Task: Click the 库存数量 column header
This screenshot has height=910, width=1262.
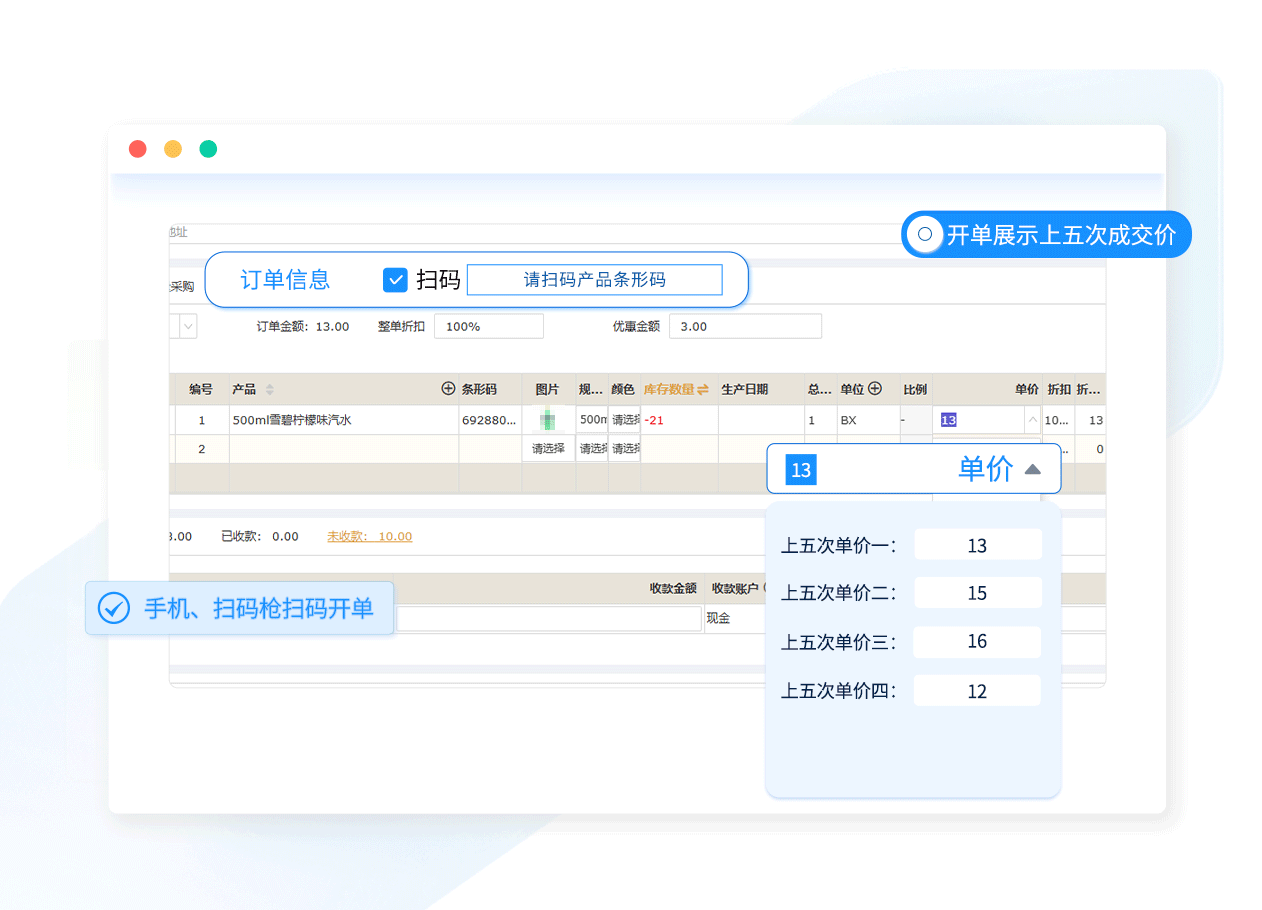Action: tap(668, 389)
